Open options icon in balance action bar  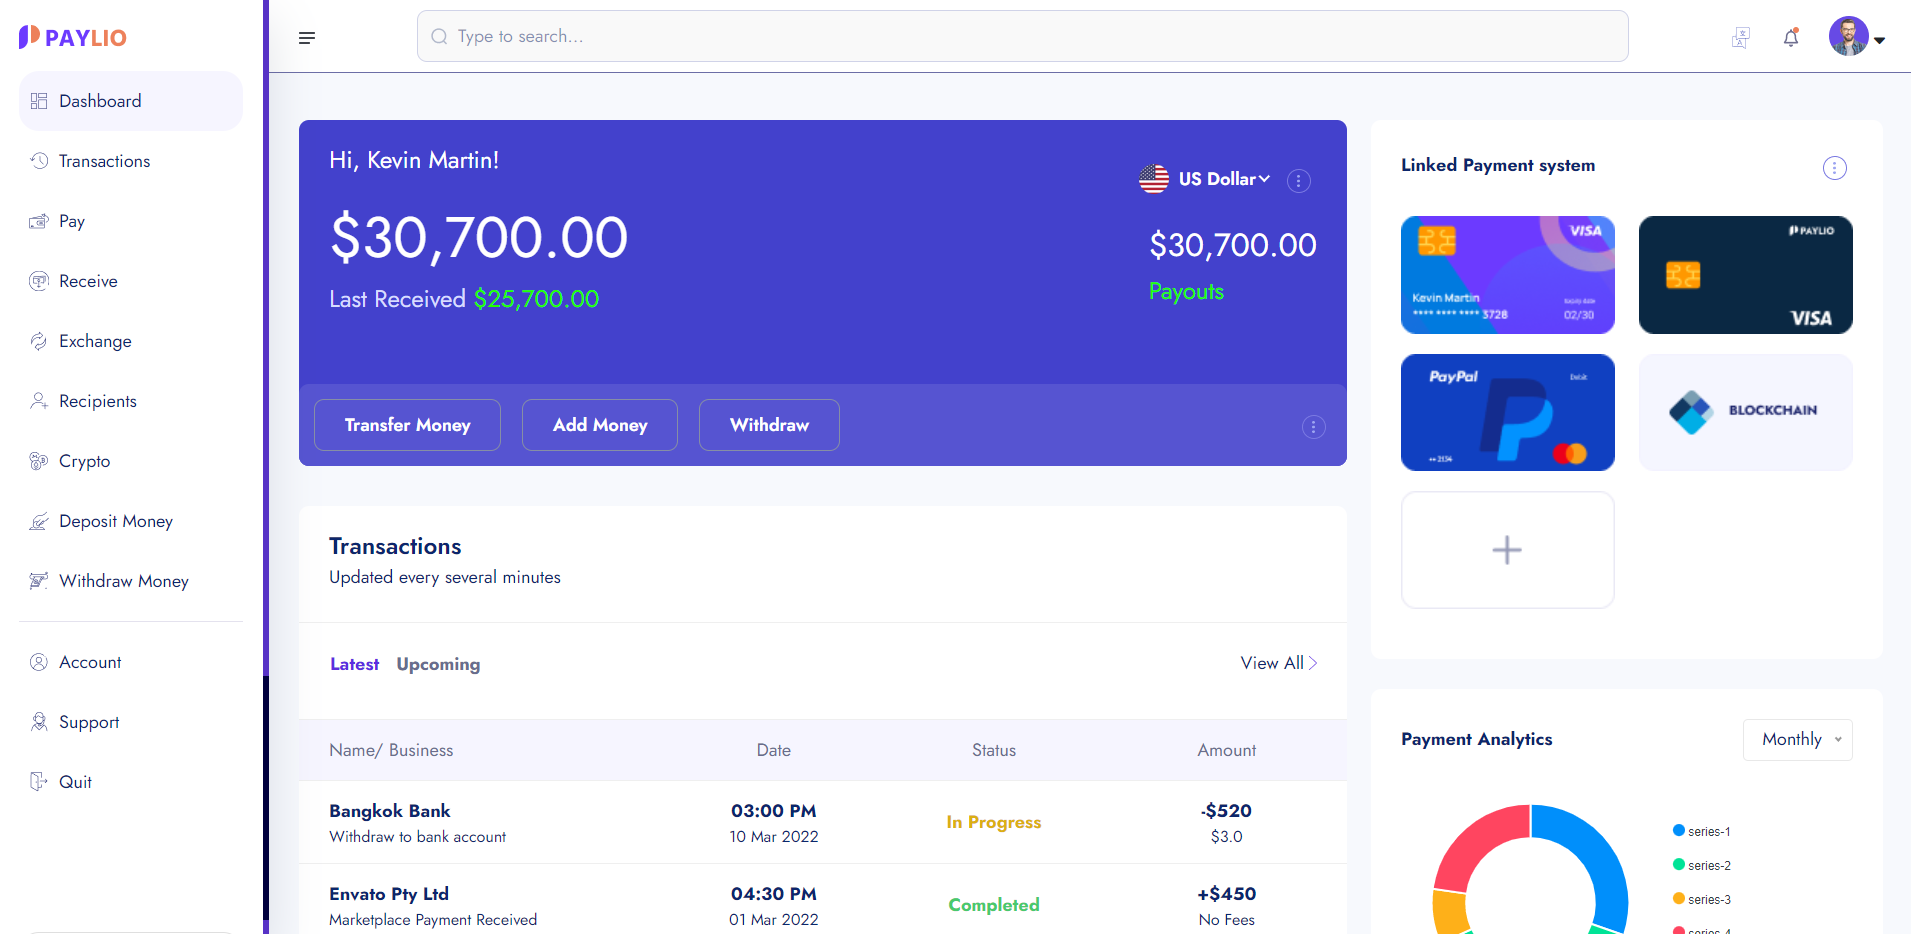point(1314,427)
